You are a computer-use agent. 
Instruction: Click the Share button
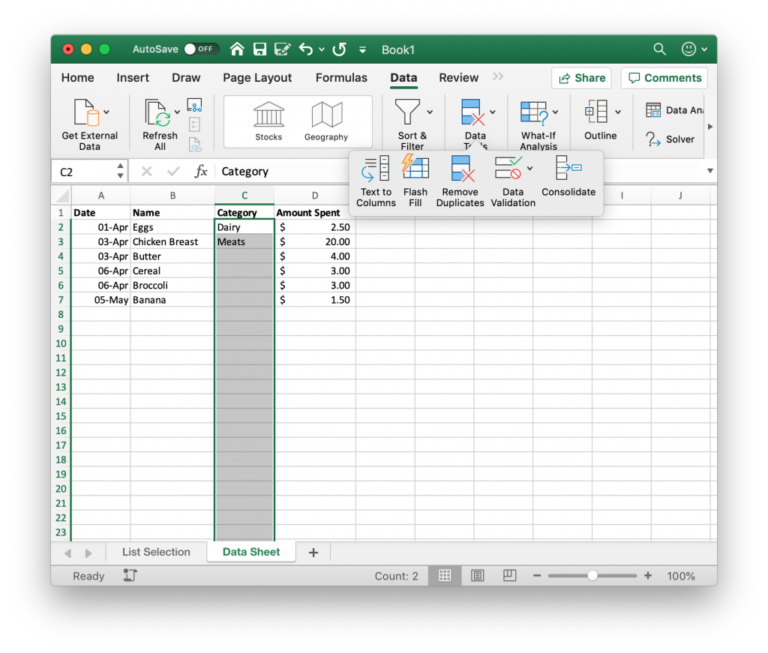582,78
